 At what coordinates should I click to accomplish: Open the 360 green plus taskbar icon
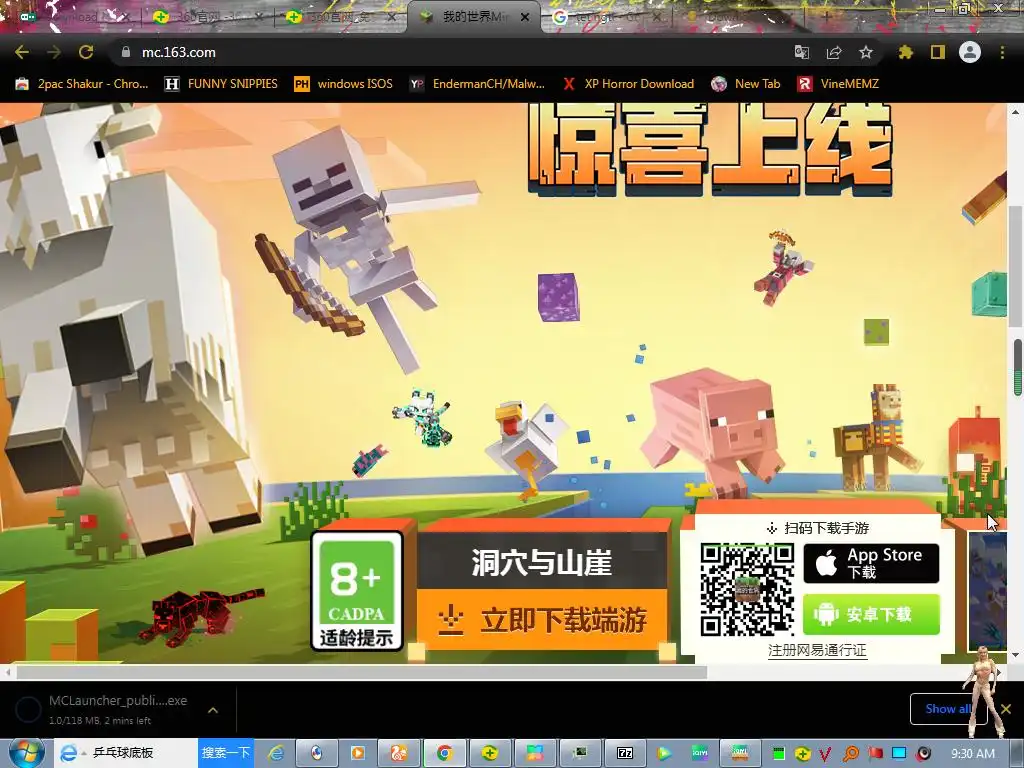(x=490, y=753)
